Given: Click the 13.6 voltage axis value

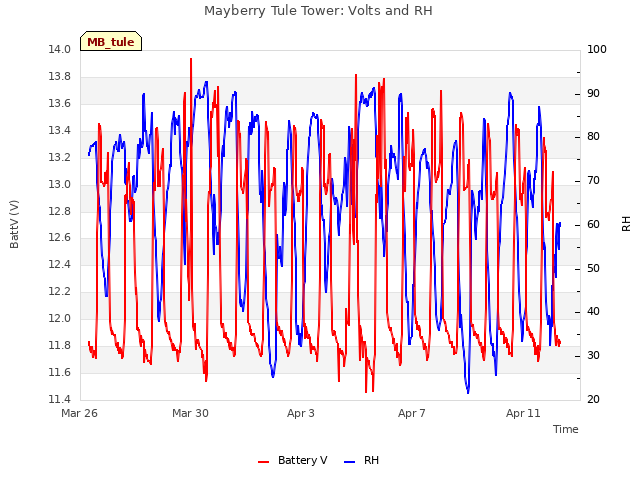Looking at the screenshot, I should pyautogui.click(x=60, y=103).
